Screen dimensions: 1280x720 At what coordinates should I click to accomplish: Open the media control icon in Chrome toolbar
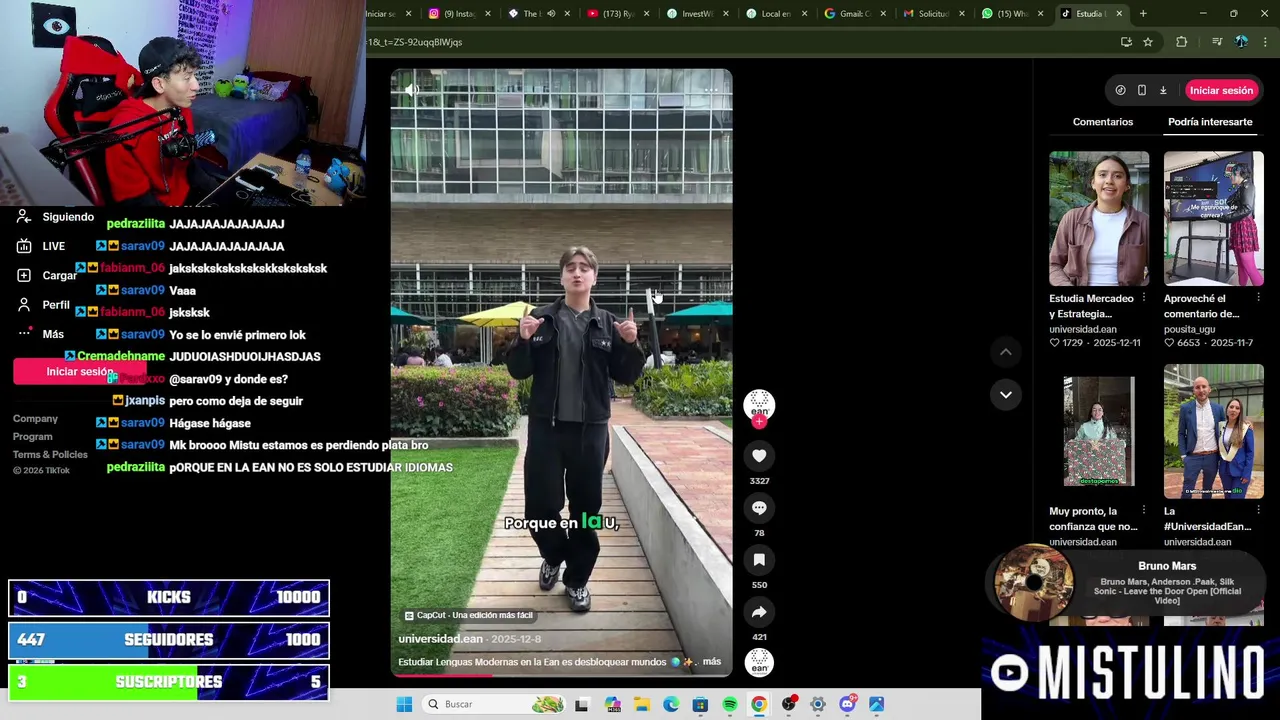click(1217, 42)
